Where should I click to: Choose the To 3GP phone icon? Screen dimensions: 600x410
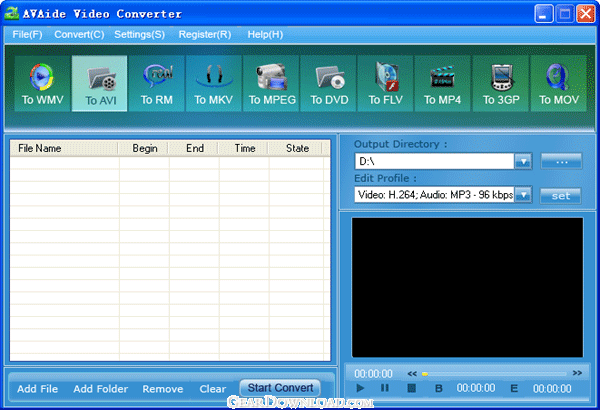pos(501,83)
